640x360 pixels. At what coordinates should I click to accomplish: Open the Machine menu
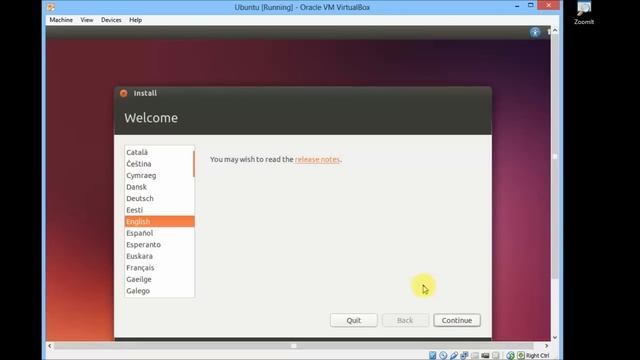click(x=61, y=20)
